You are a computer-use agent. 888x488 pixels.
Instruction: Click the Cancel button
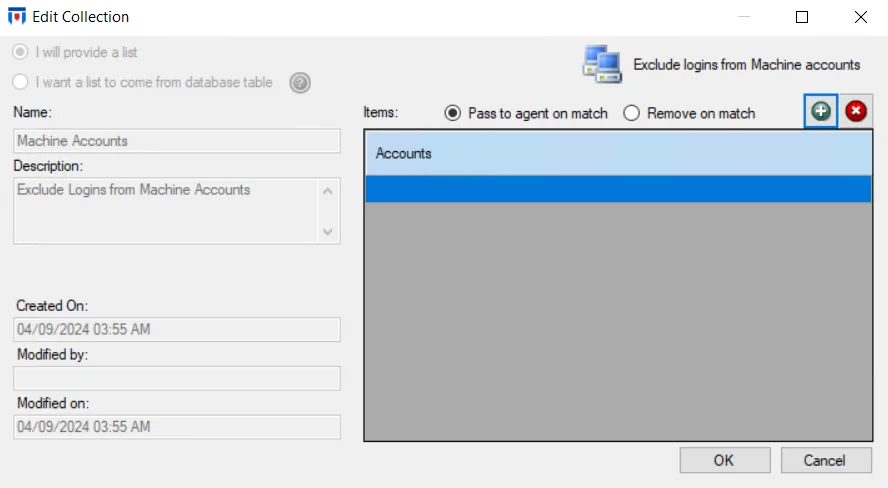point(826,460)
